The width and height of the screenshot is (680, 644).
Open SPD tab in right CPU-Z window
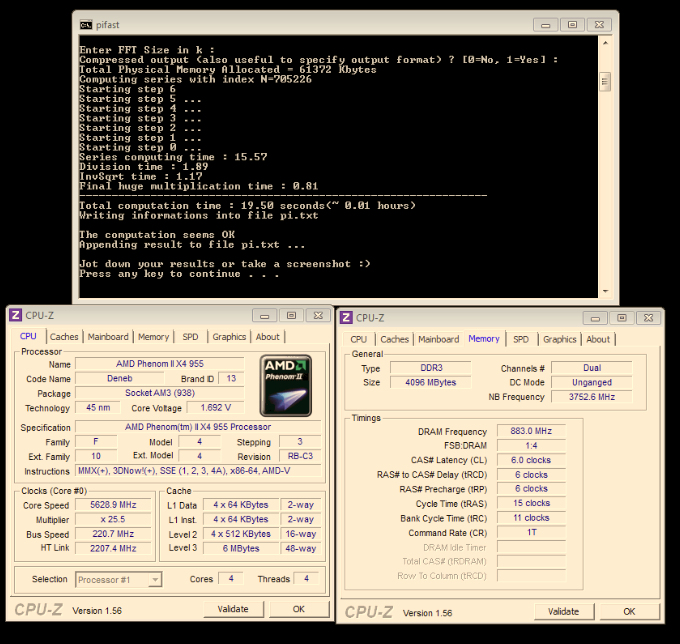pos(521,339)
